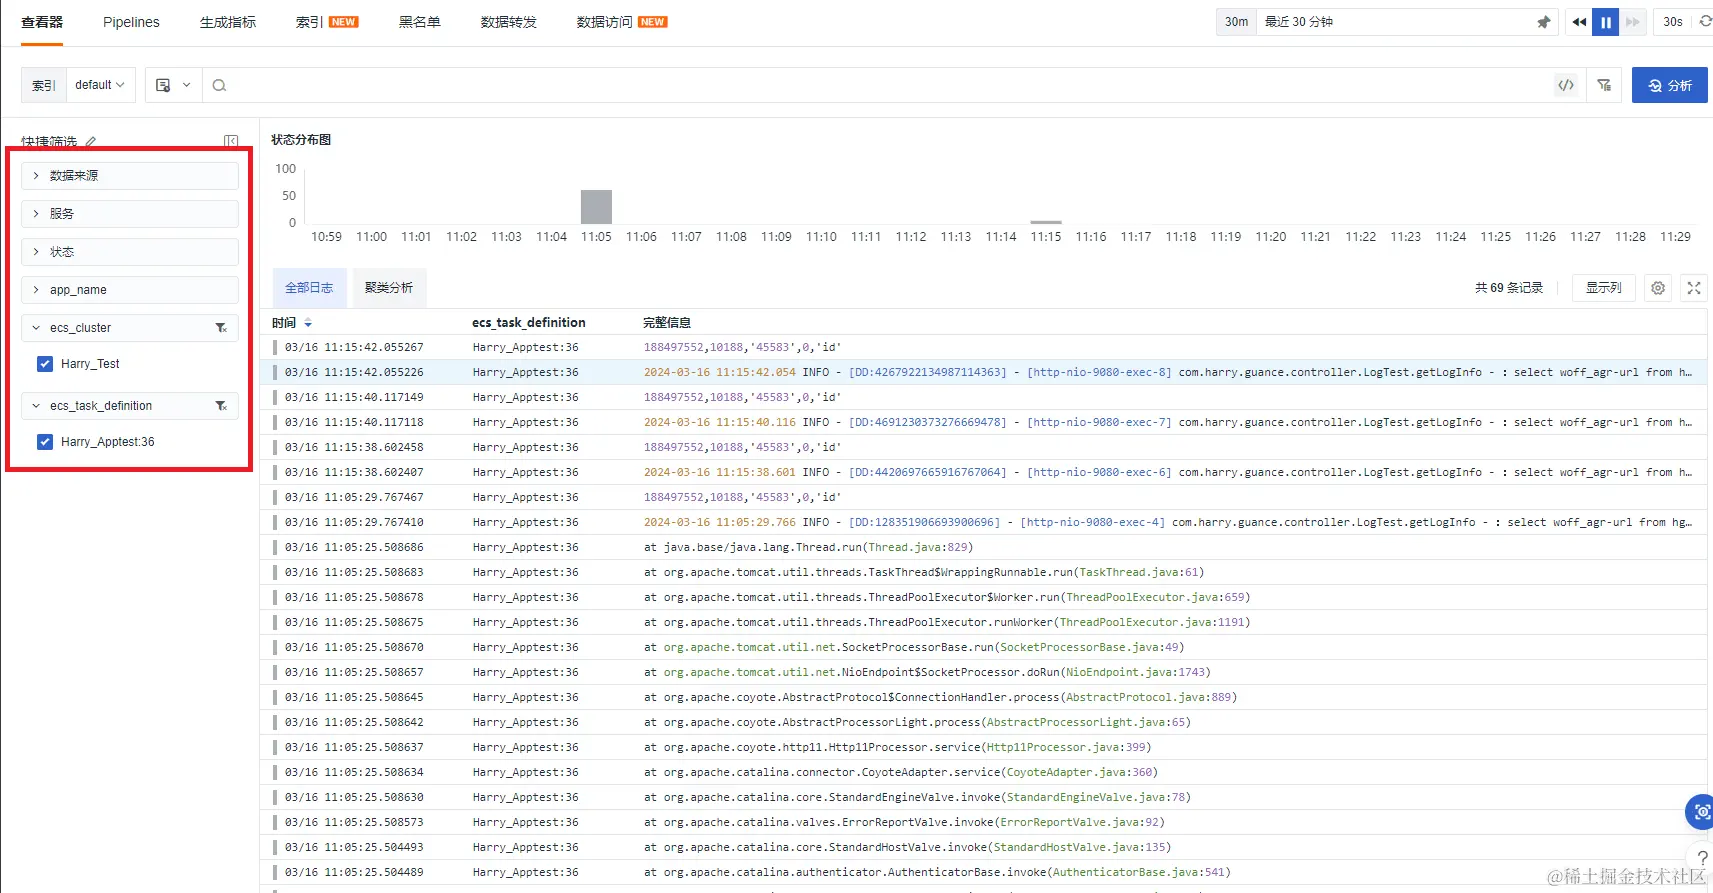
Task: Expand the 服务 filter
Action: coord(130,214)
